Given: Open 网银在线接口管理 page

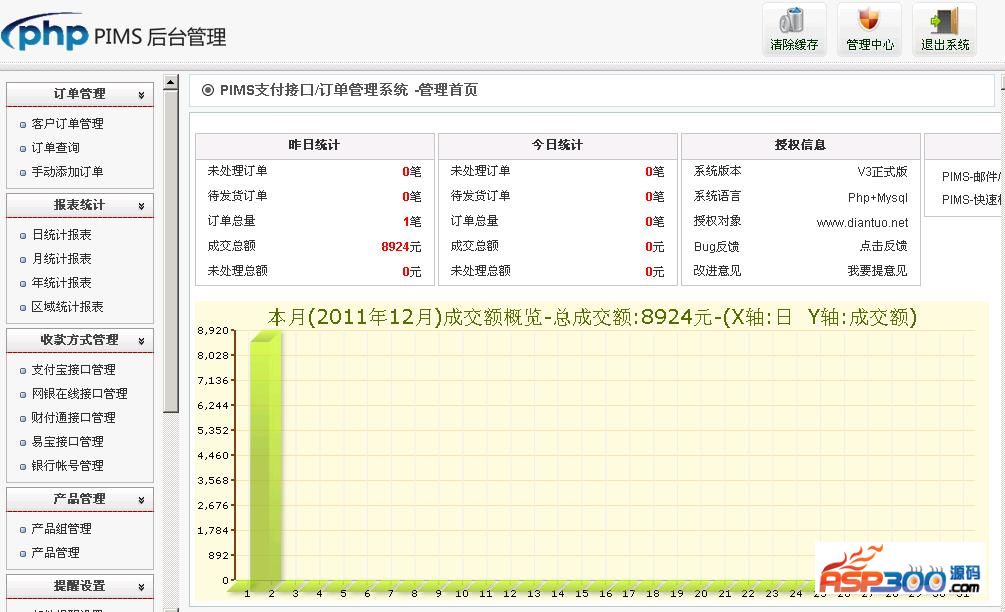Looking at the screenshot, I should tap(79, 393).
